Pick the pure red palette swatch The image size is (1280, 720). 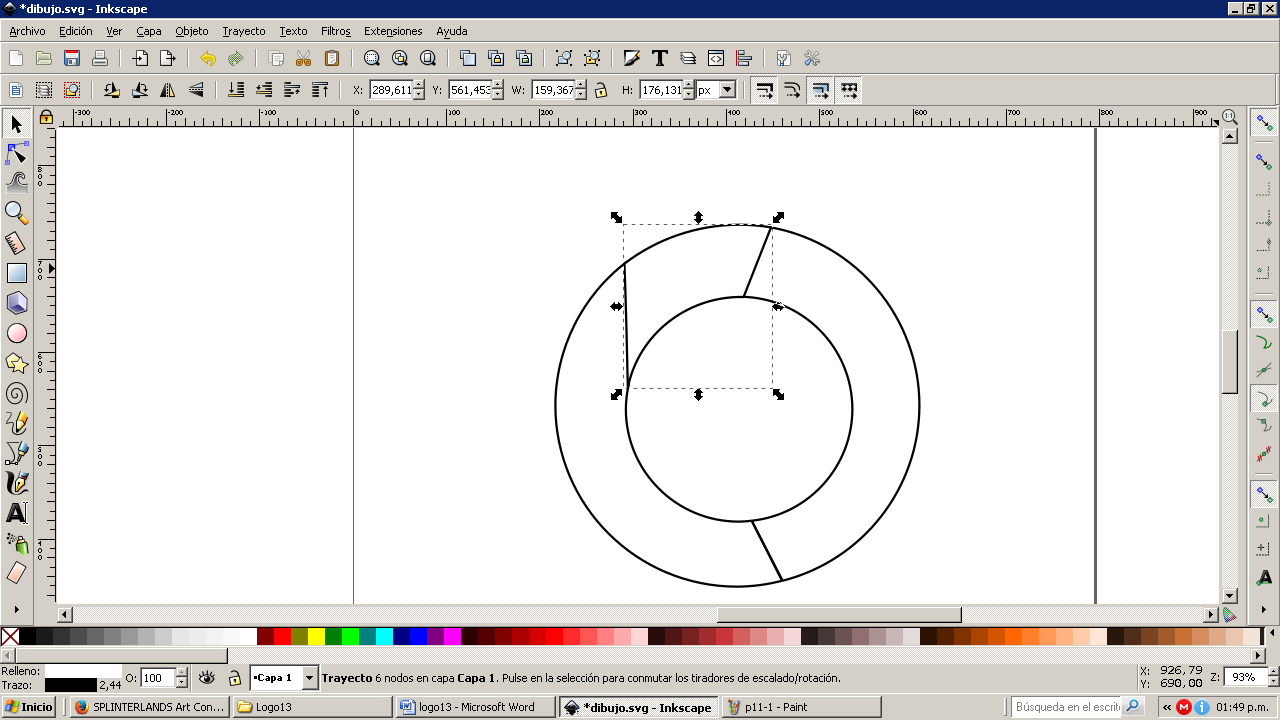pyautogui.click(x=282, y=636)
